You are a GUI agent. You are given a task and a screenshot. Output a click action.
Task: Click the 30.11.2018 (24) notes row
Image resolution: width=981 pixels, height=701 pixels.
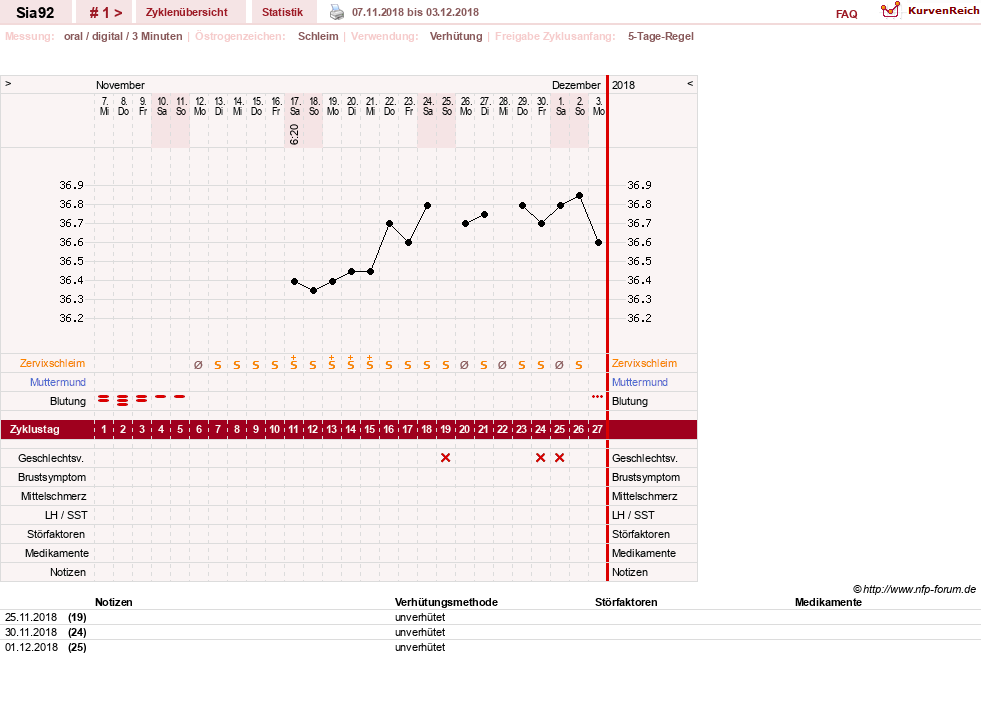[490, 632]
